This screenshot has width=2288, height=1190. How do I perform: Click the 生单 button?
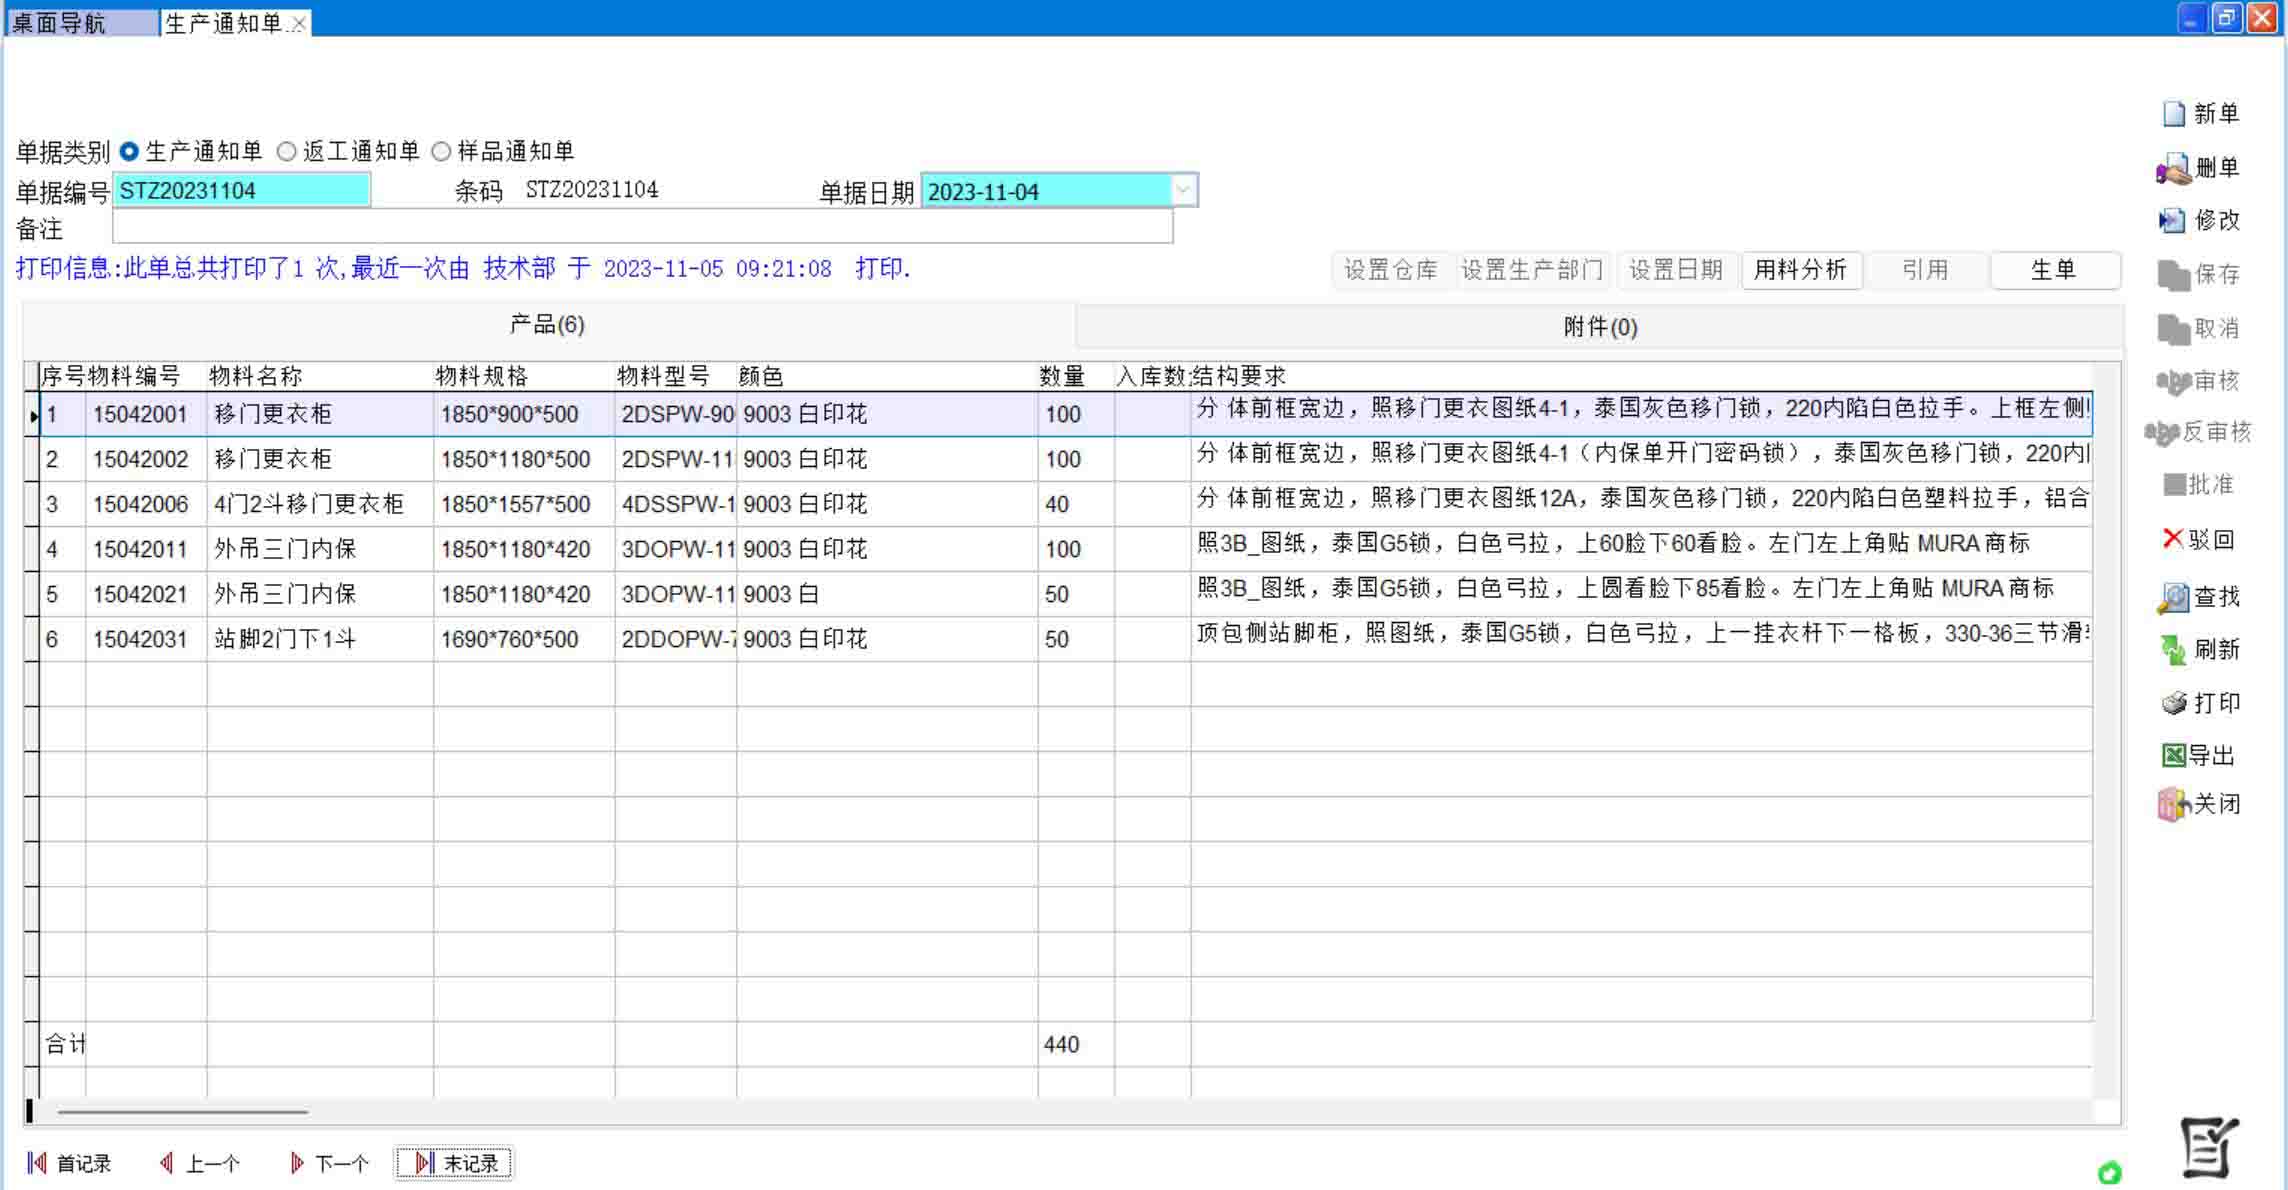click(2054, 270)
